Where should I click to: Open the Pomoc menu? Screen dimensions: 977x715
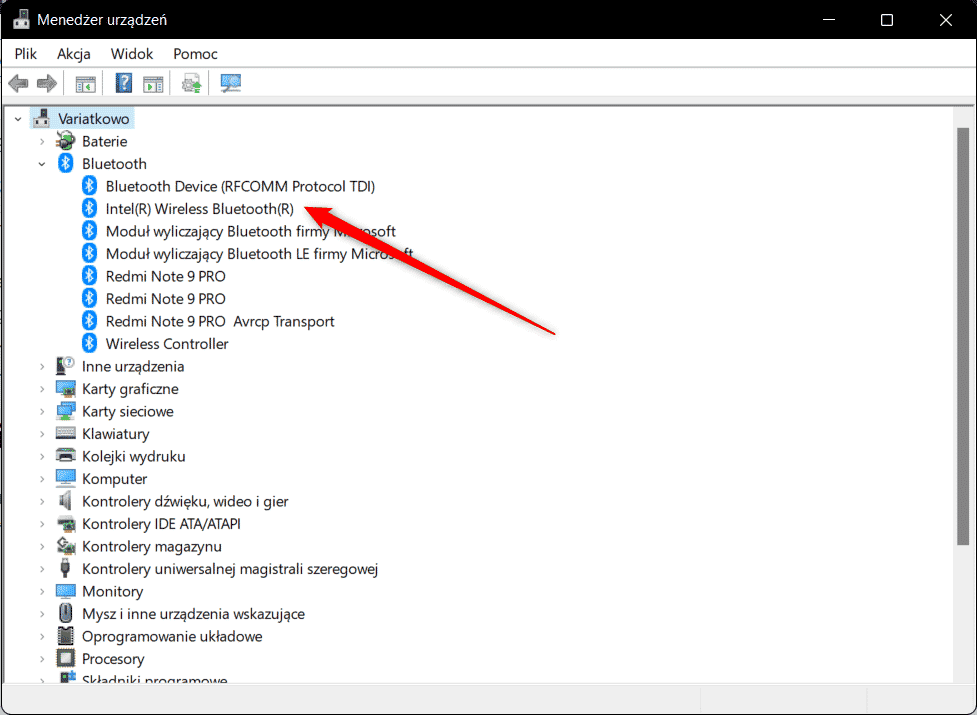195,54
